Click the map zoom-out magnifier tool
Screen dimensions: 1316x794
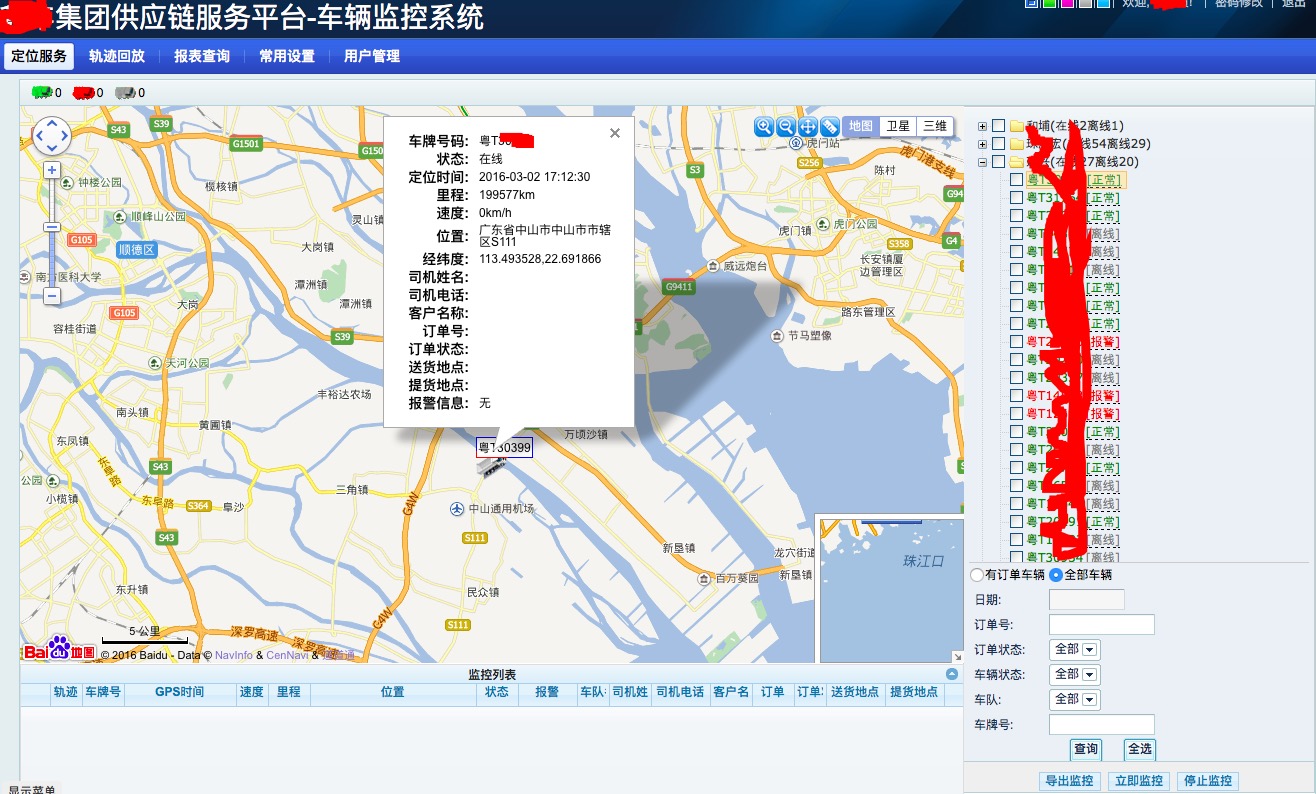786,126
